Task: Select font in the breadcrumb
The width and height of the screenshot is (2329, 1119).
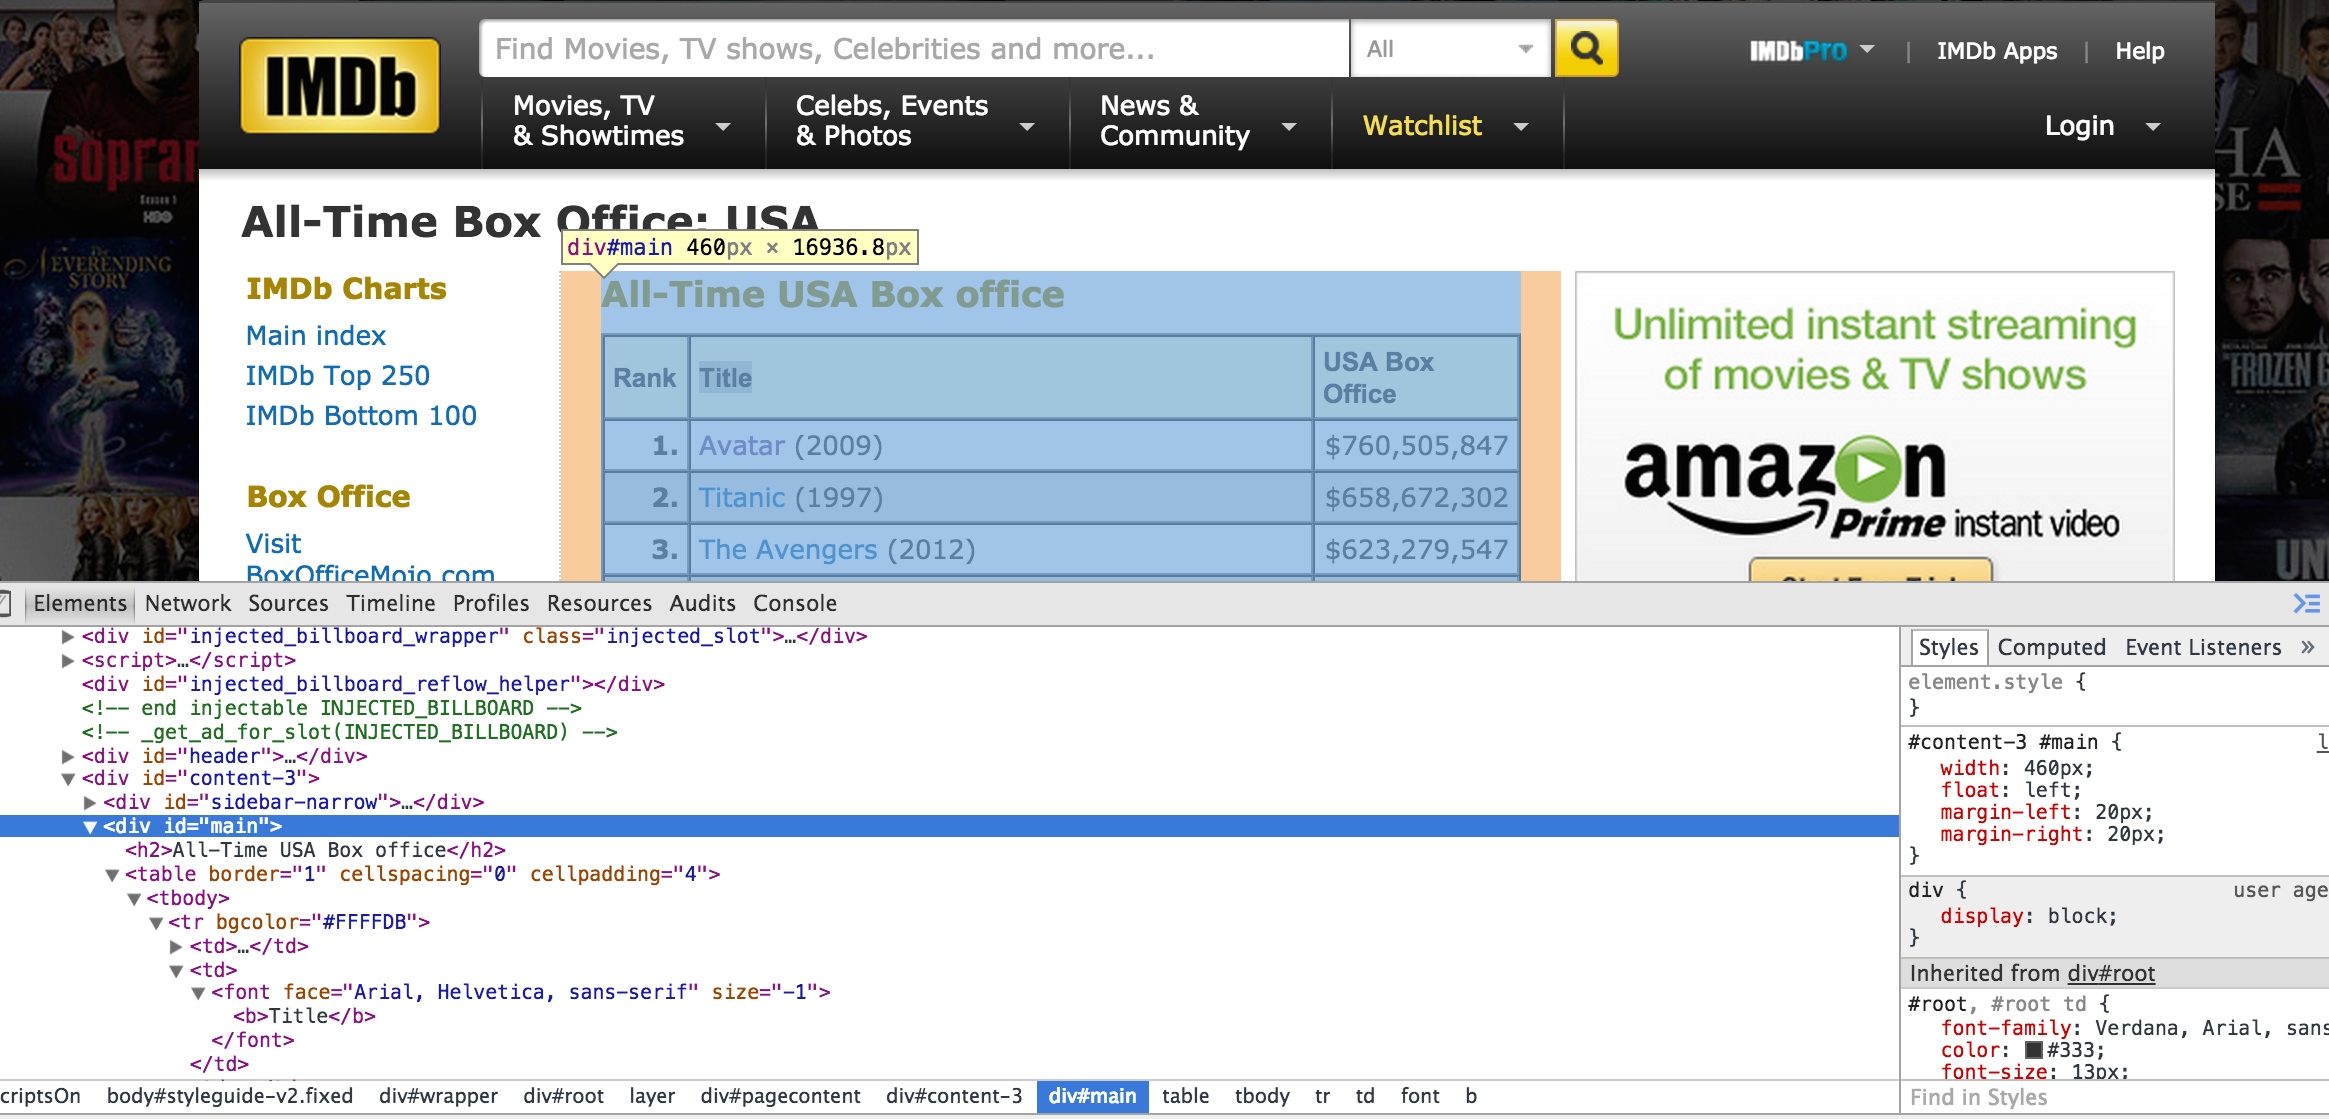Action: point(1420,1096)
